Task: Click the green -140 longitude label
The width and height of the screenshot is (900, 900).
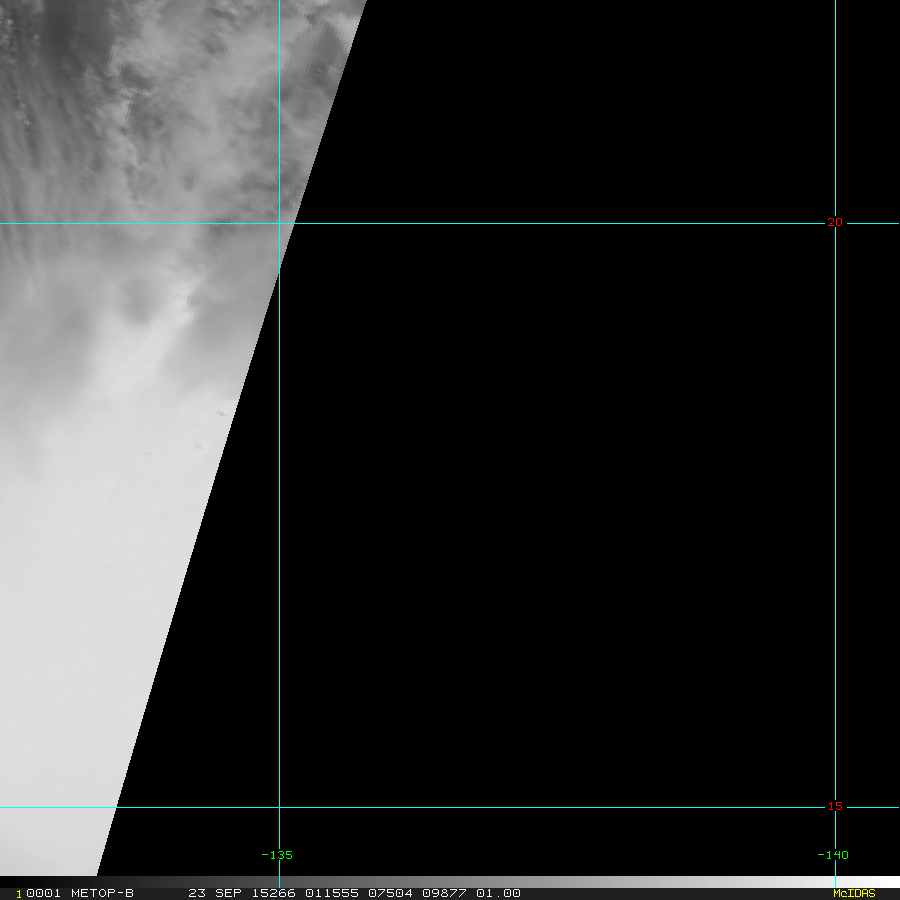Action: point(832,855)
